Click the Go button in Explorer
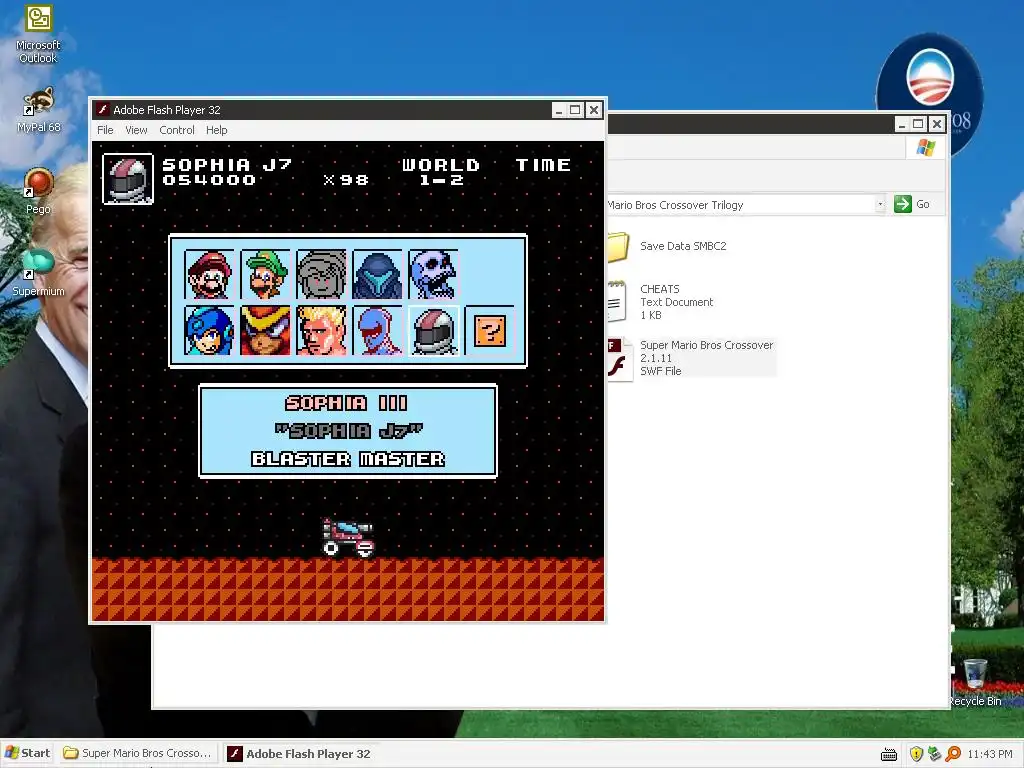Screen dimensions: 1024x768 (x=912, y=204)
